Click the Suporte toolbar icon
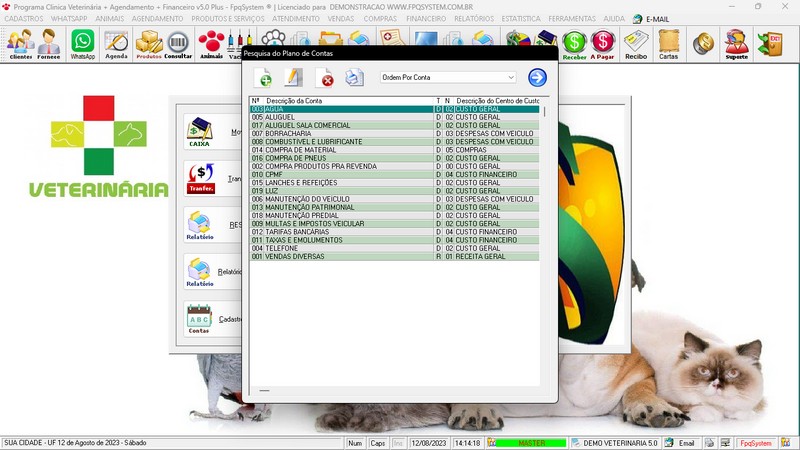 (736, 44)
